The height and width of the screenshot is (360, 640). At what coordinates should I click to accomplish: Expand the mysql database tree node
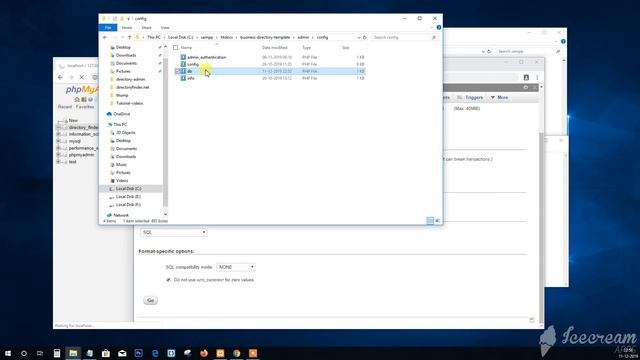coord(58,141)
